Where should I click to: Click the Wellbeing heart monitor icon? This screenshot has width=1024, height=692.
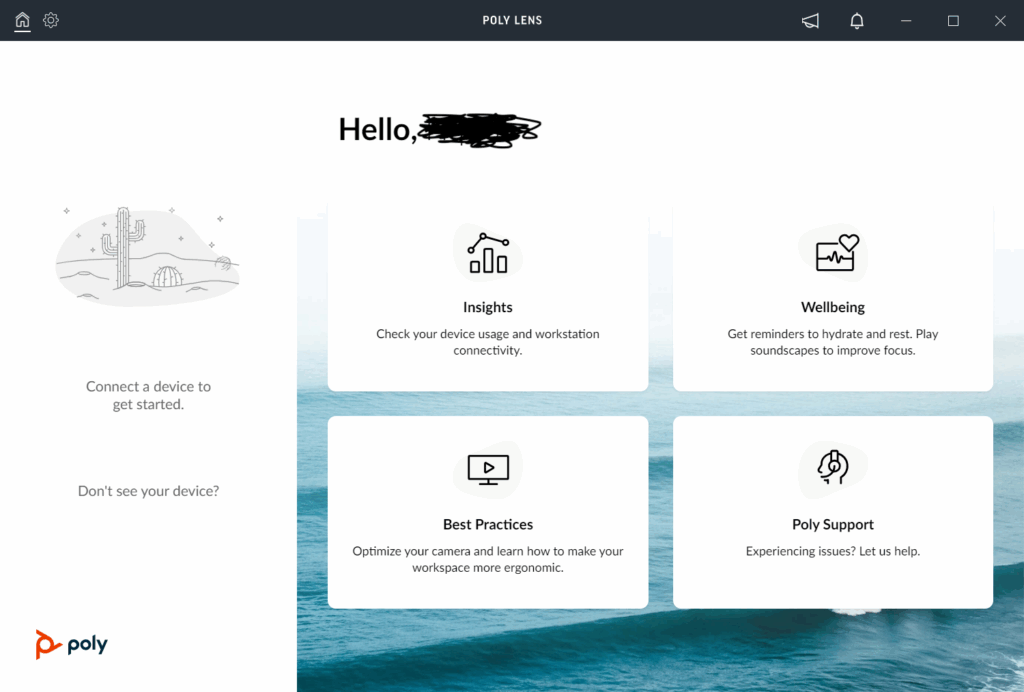pos(837,253)
